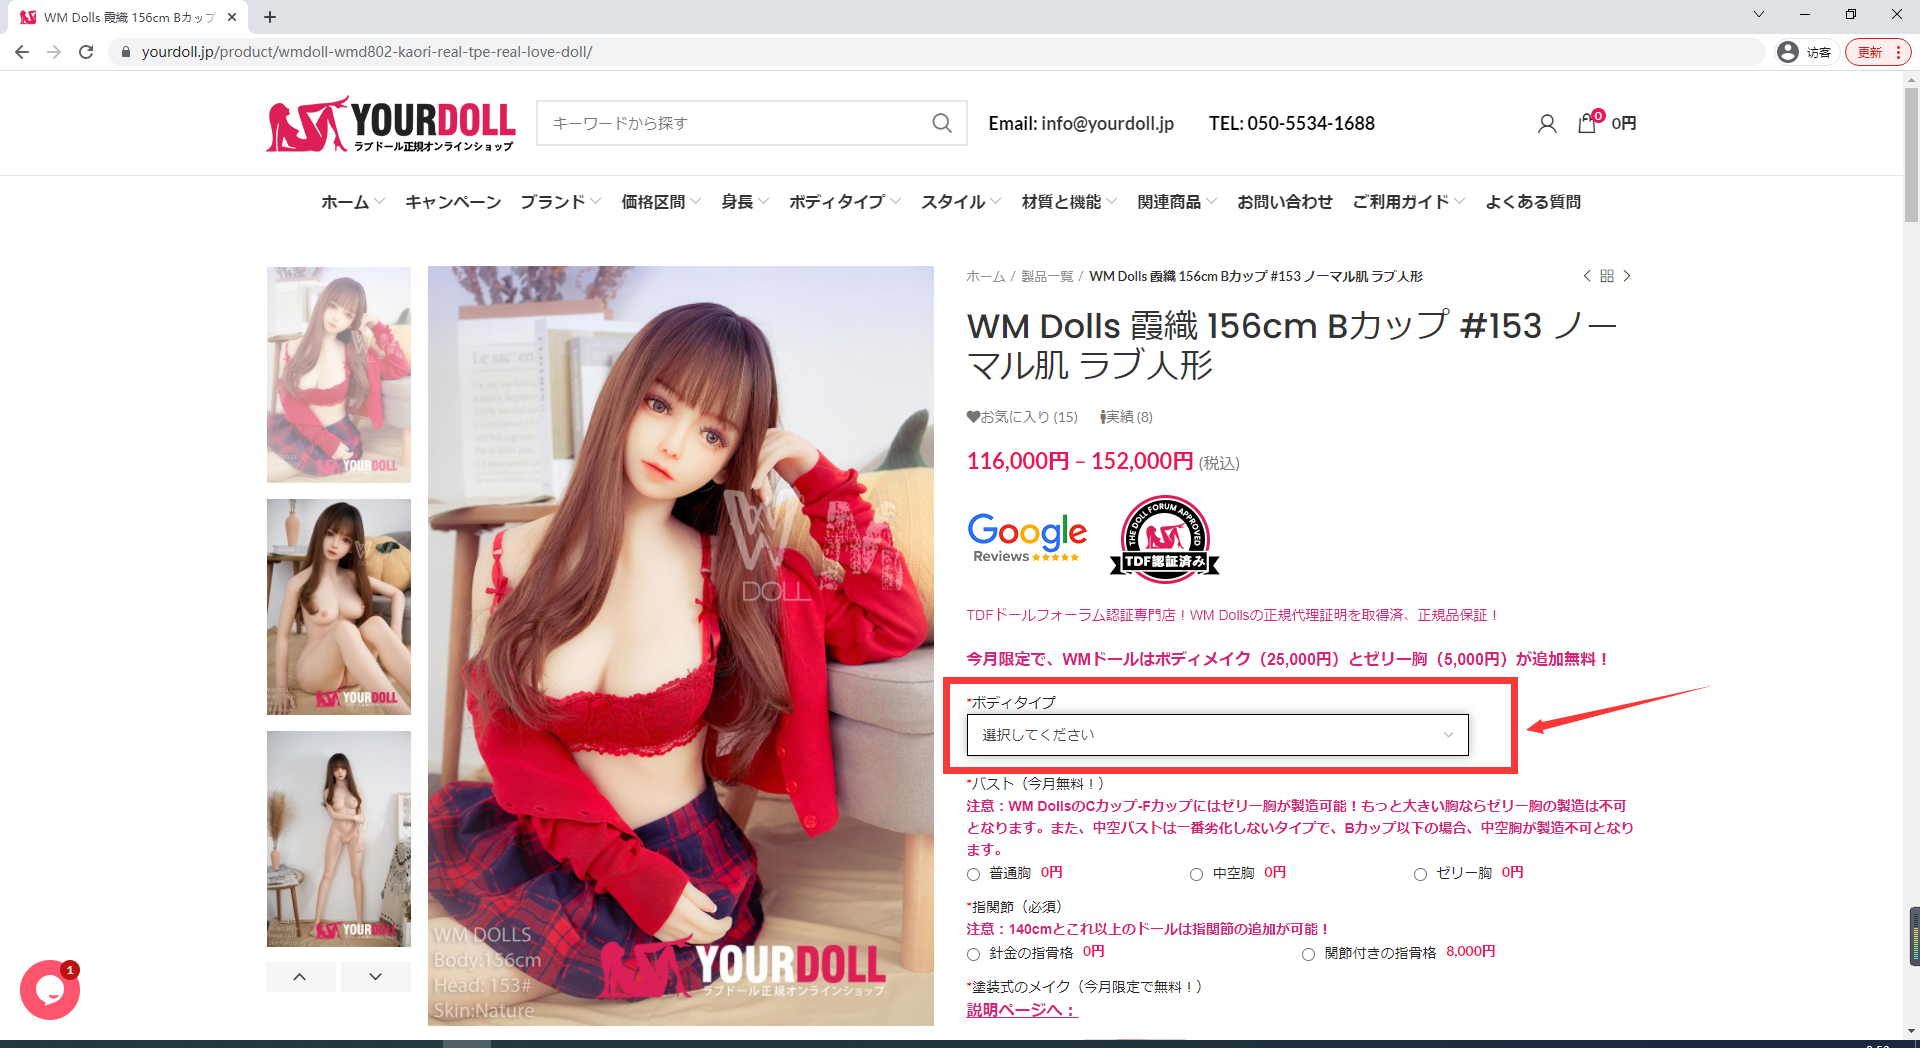Click the previous product arrow near breadcrumb
Image resolution: width=1920 pixels, height=1048 pixels.
tap(1586, 276)
